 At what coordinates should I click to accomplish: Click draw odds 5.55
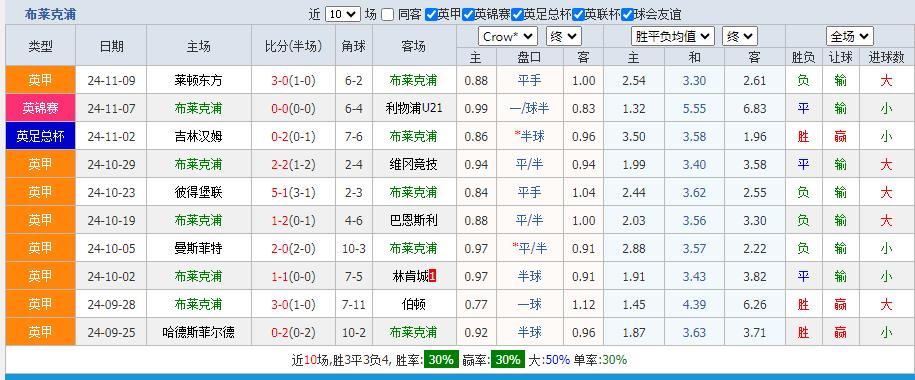pos(694,108)
